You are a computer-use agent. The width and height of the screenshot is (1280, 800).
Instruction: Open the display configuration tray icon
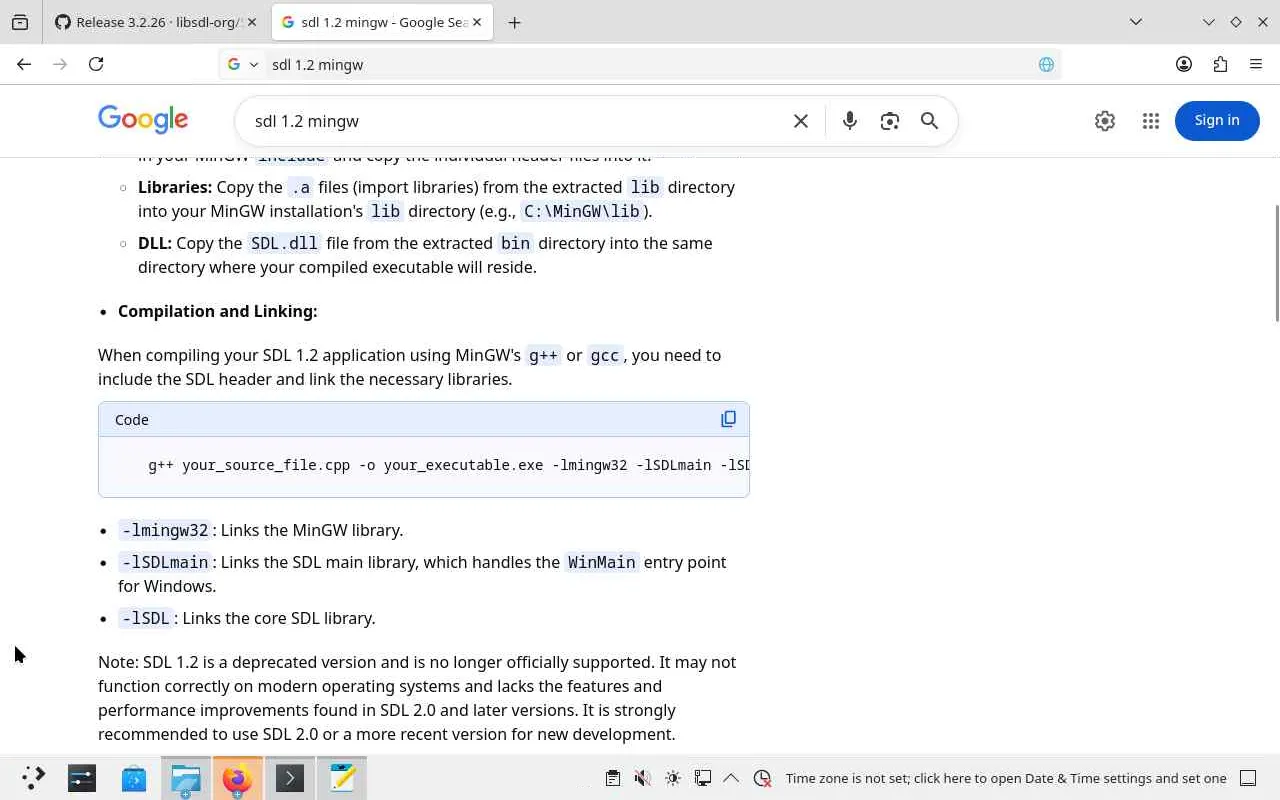click(703, 778)
